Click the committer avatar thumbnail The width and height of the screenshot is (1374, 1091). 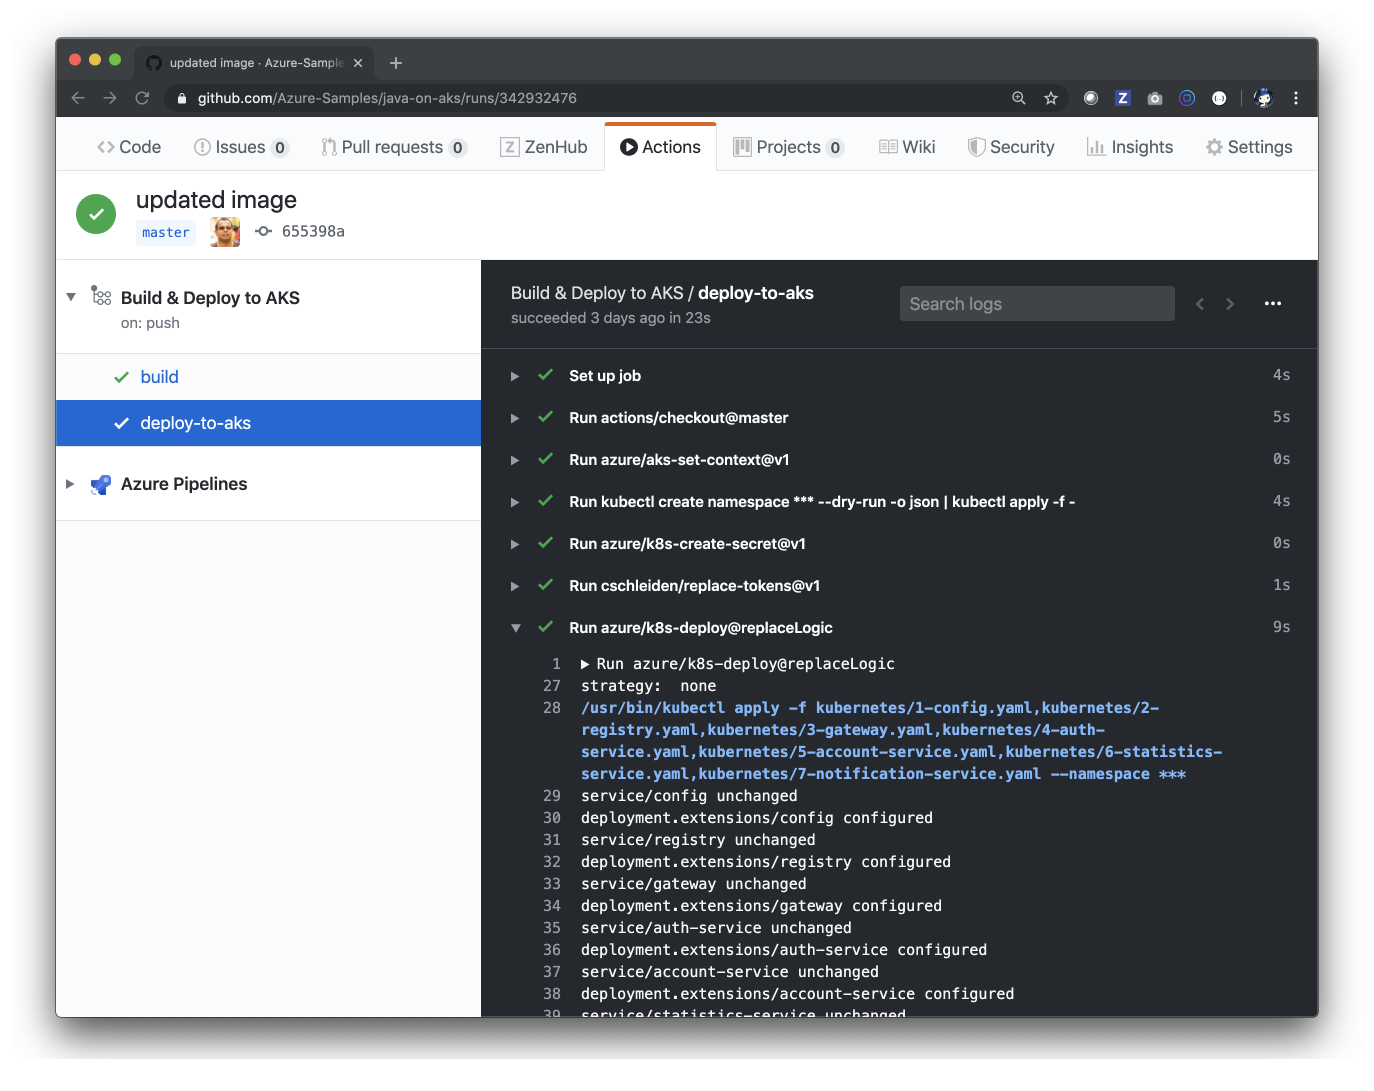point(225,232)
